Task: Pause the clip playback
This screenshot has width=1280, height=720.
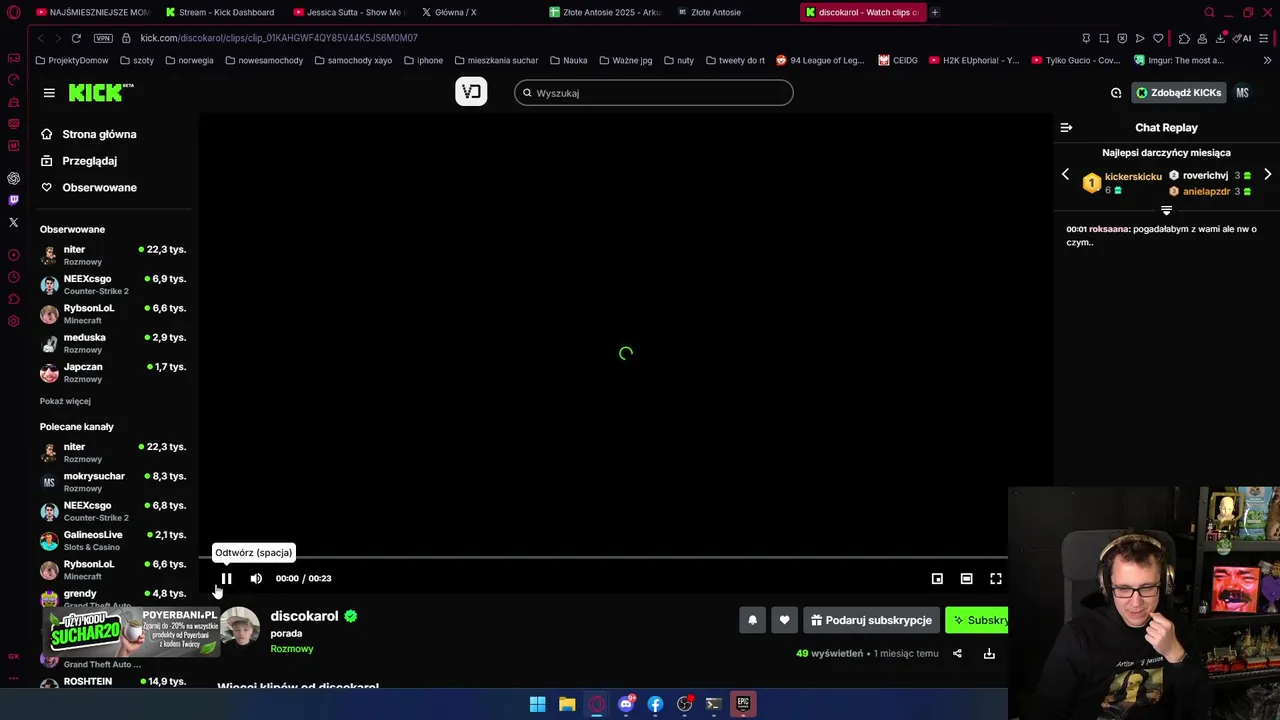Action: click(226, 578)
